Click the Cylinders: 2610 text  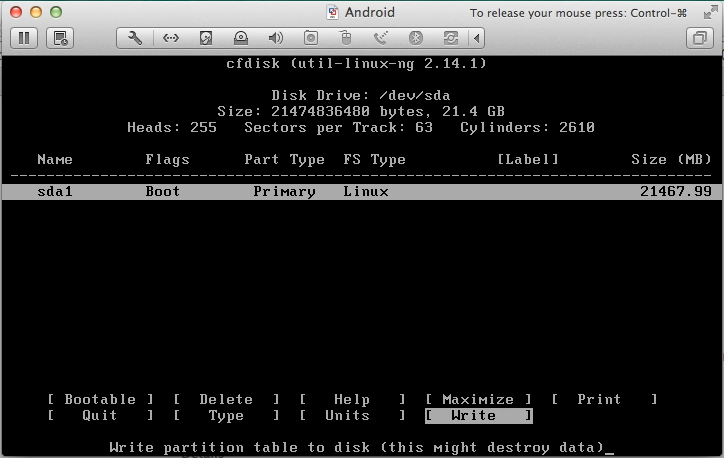(527, 127)
